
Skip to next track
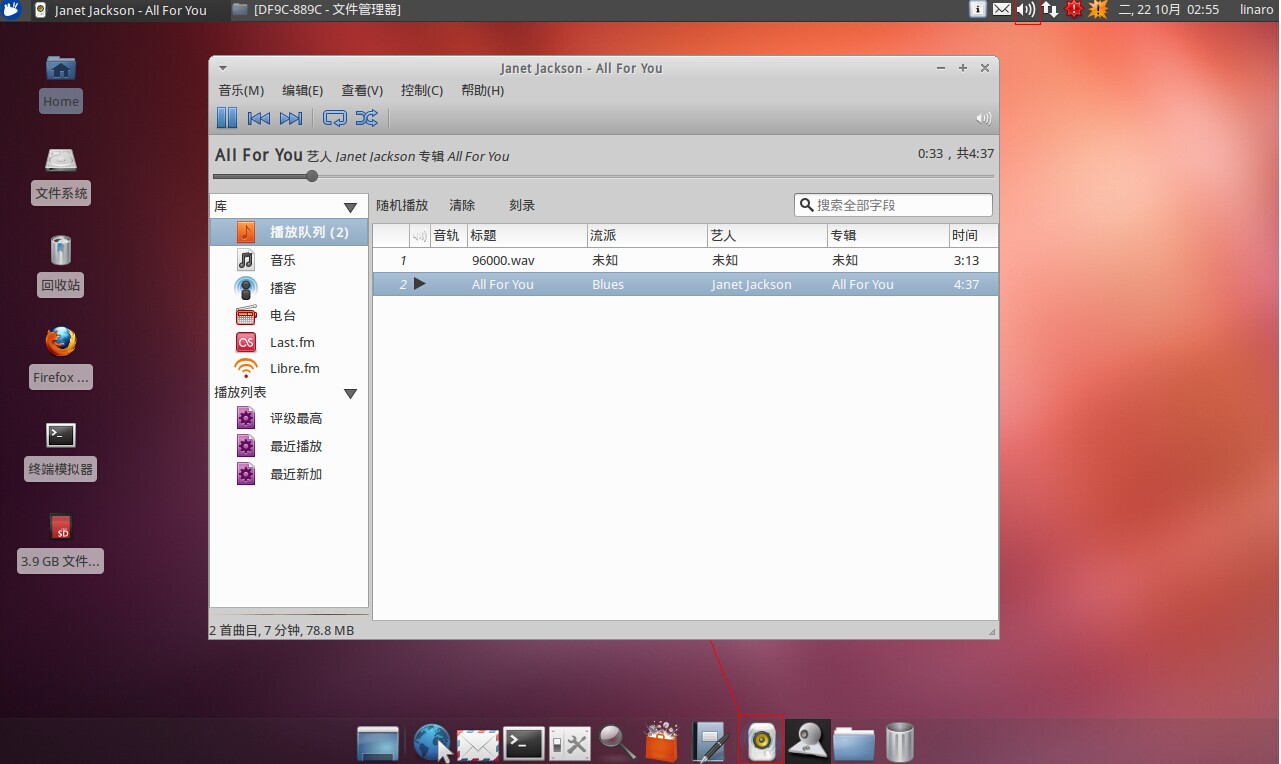coord(291,118)
